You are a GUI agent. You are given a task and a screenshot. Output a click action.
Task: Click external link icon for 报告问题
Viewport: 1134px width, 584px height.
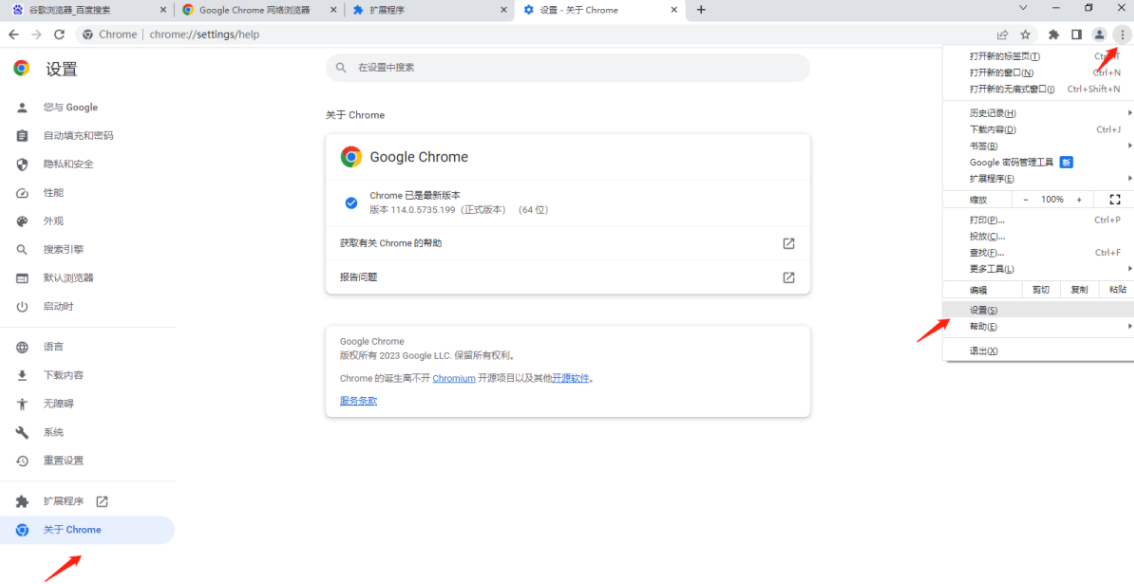(789, 278)
